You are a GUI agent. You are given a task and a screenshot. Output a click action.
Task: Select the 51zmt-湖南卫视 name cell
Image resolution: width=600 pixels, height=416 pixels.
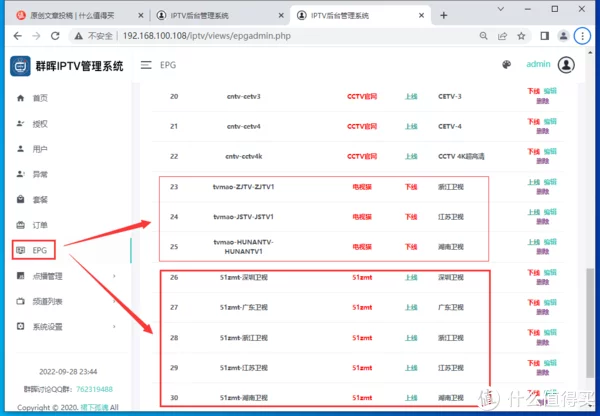click(244, 398)
